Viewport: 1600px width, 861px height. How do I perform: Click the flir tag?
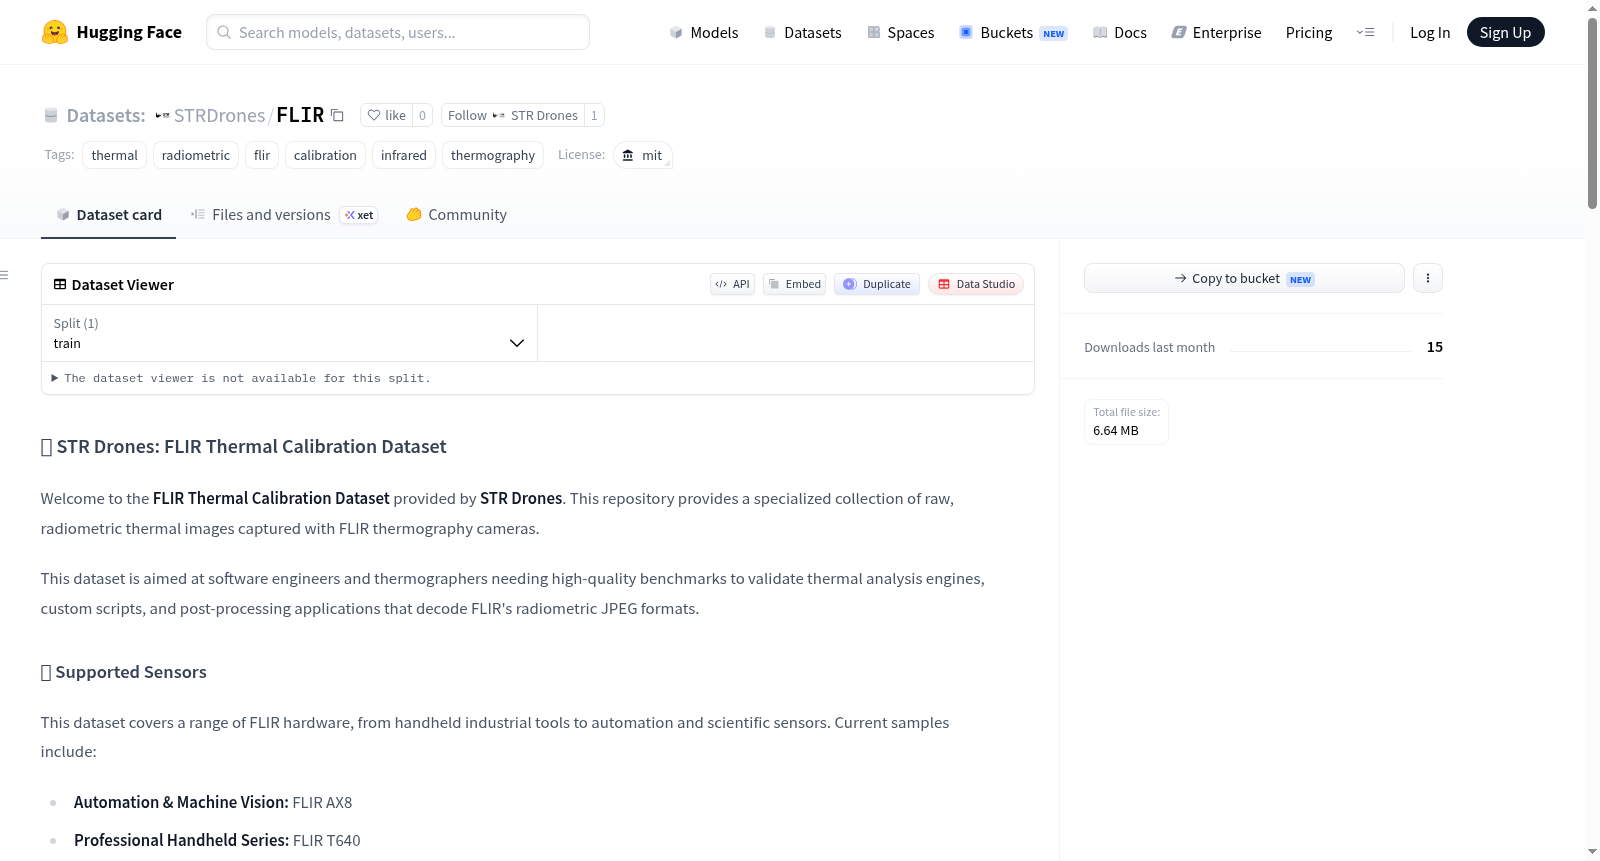tap(262, 155)
